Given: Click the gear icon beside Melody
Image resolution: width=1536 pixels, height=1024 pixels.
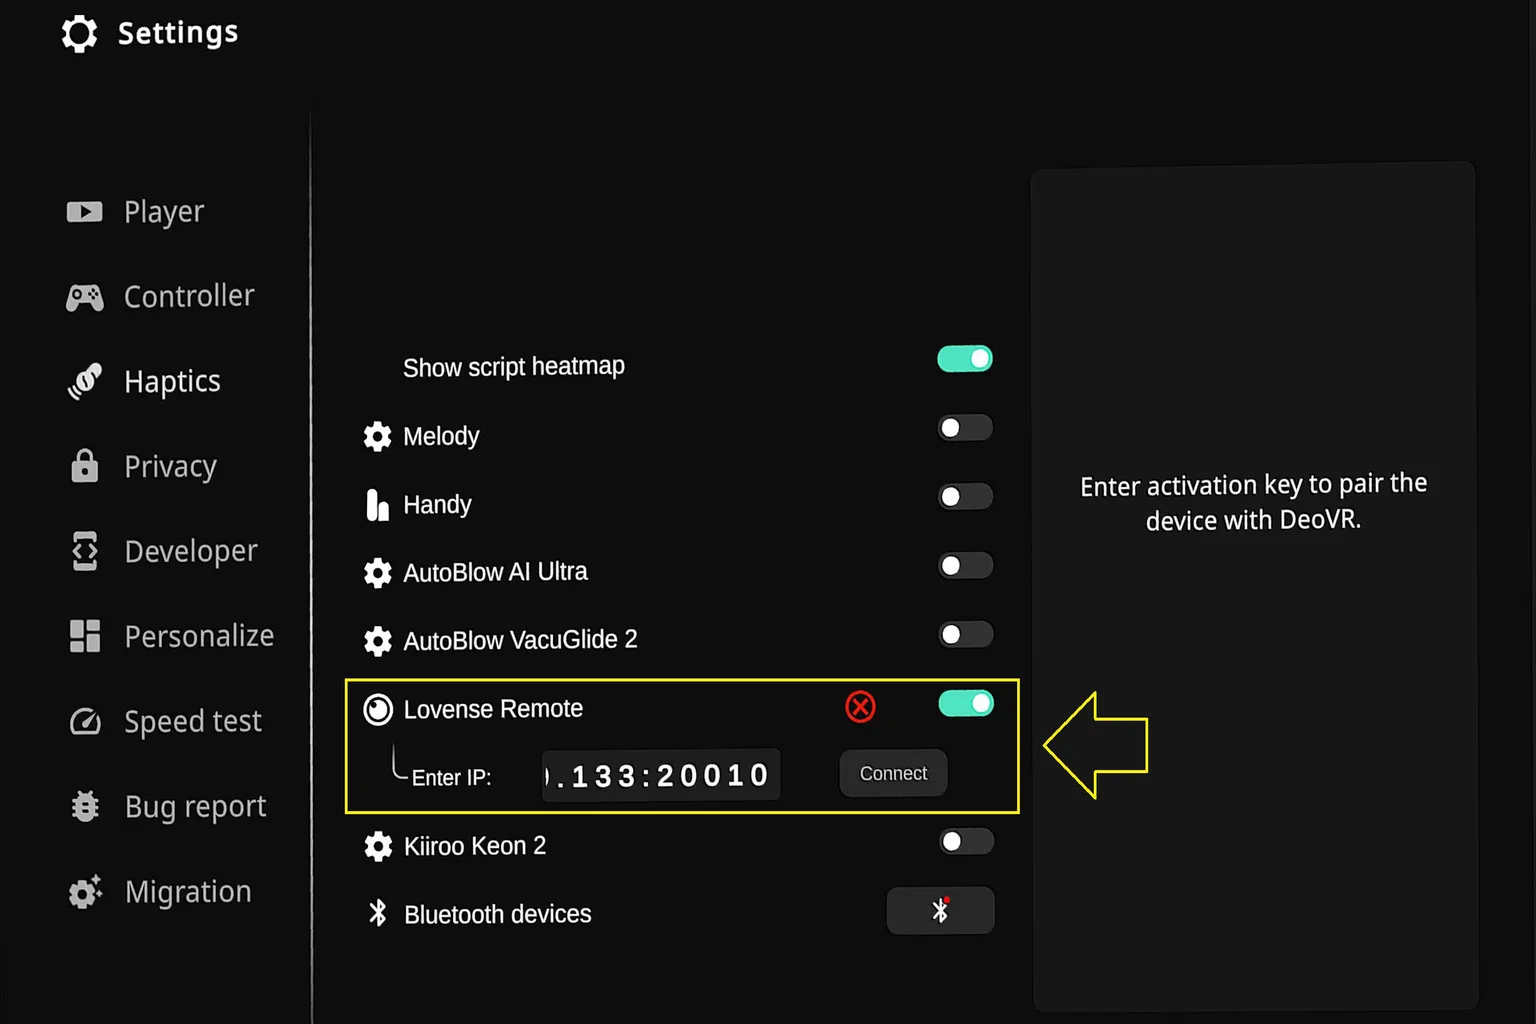Looking at the screenshot, I should click(x=378, y=436).
